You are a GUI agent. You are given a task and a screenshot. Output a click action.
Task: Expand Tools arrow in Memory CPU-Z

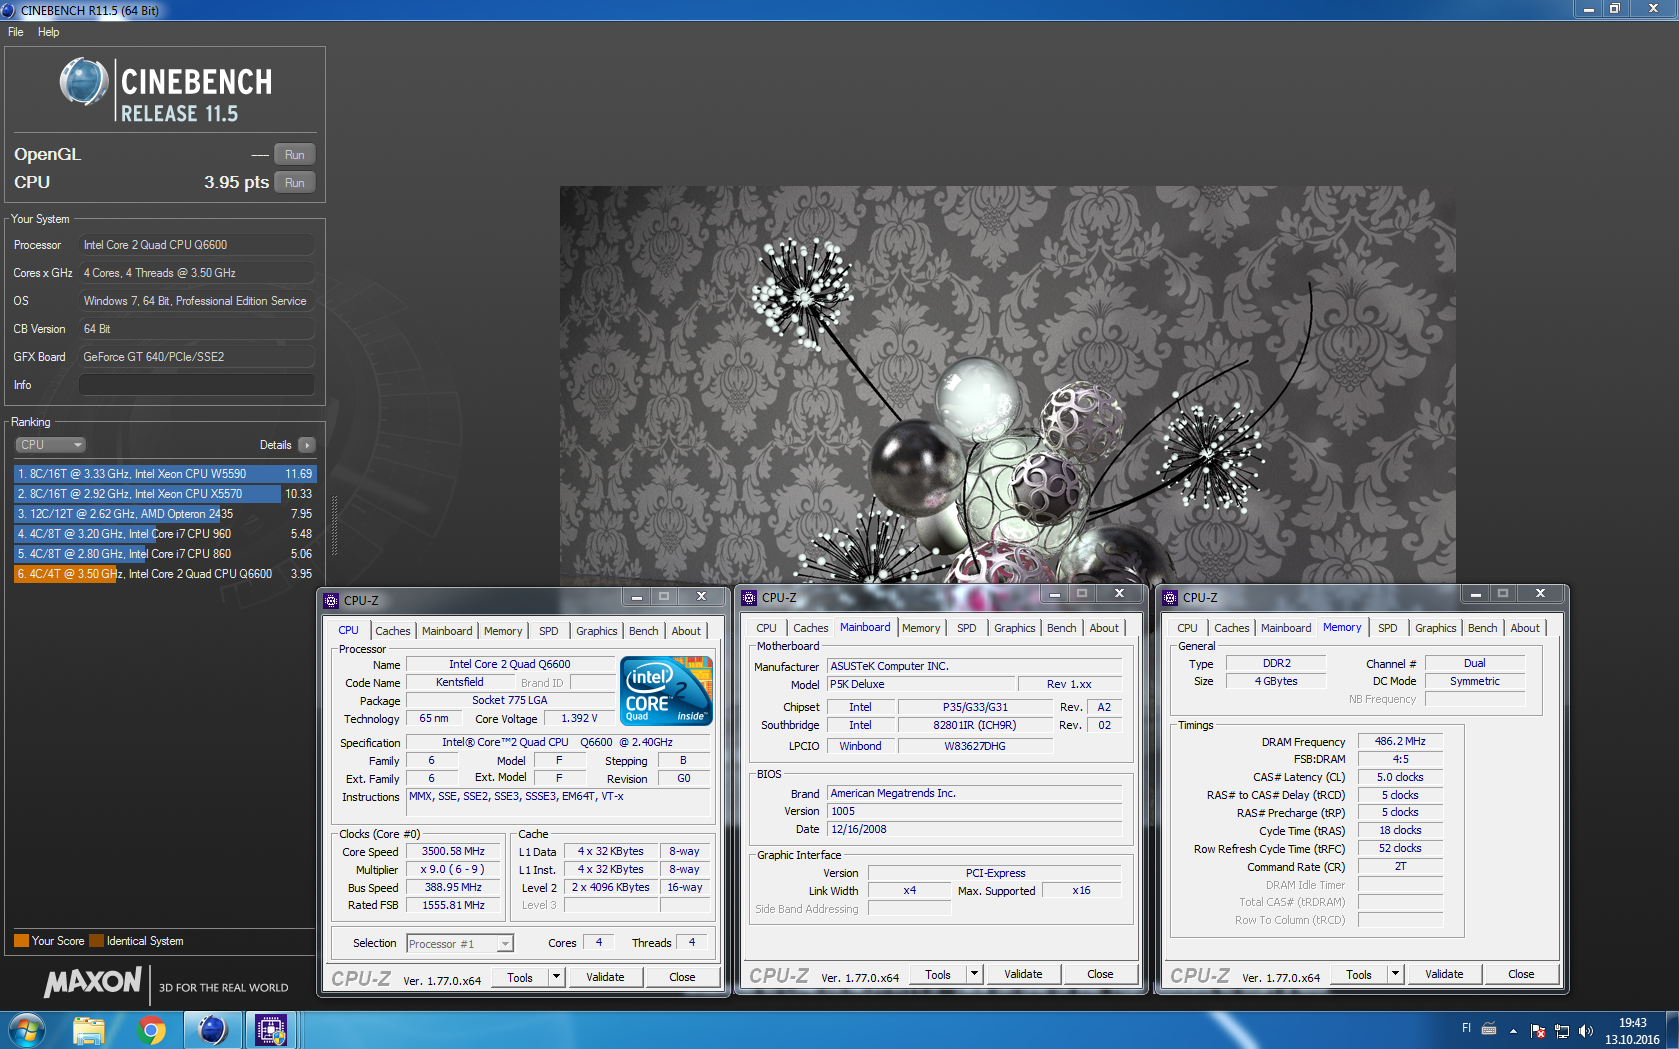pyautogui.click(x=1396, y=975)
